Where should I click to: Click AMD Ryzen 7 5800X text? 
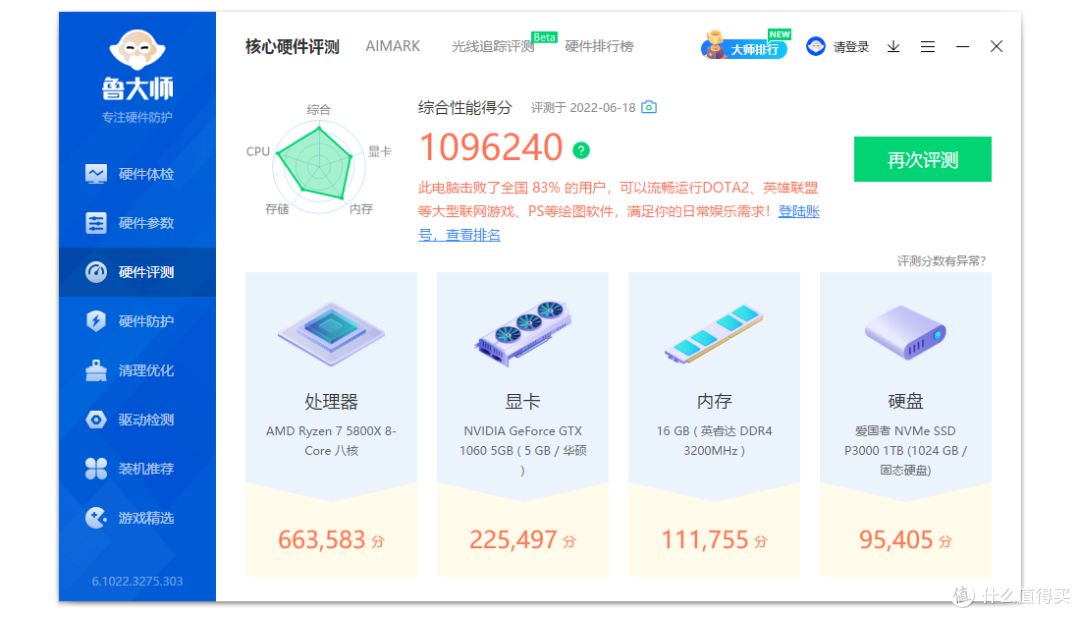[331, 440]
